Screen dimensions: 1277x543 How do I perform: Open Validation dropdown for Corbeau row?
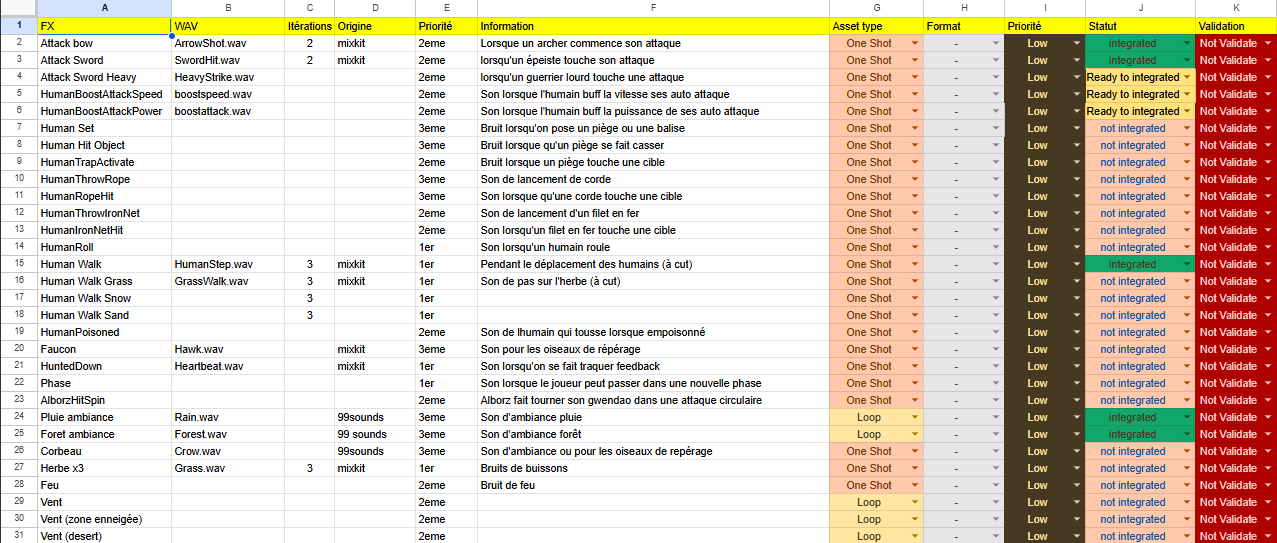1268,451
